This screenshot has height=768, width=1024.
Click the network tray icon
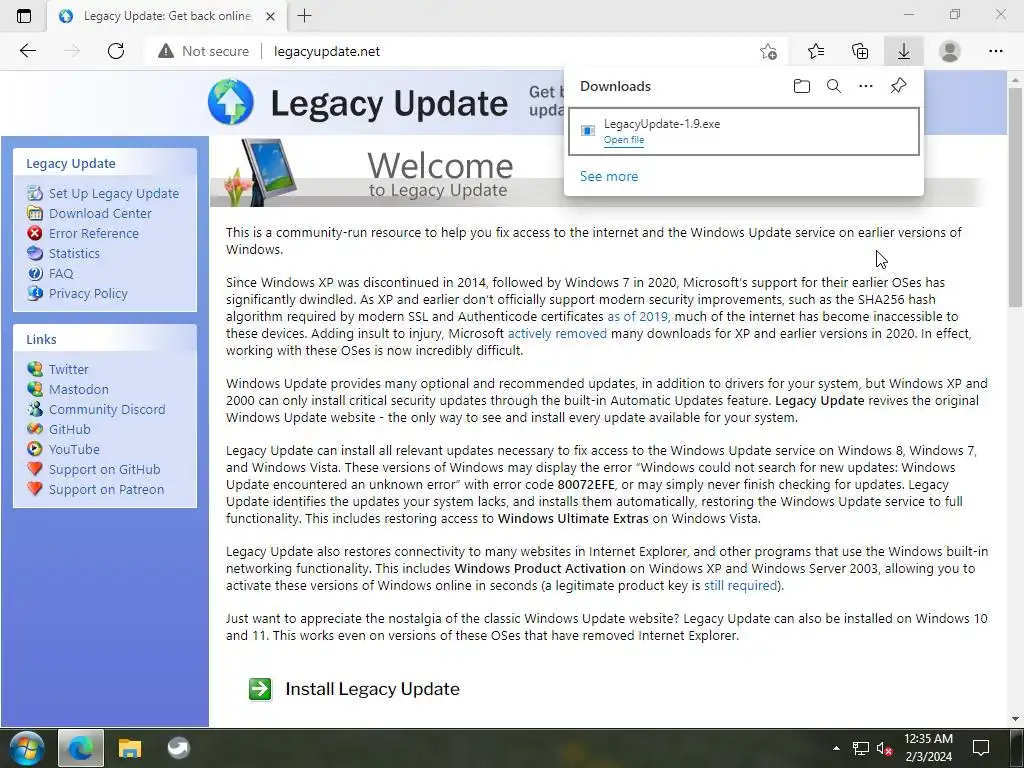861,748
